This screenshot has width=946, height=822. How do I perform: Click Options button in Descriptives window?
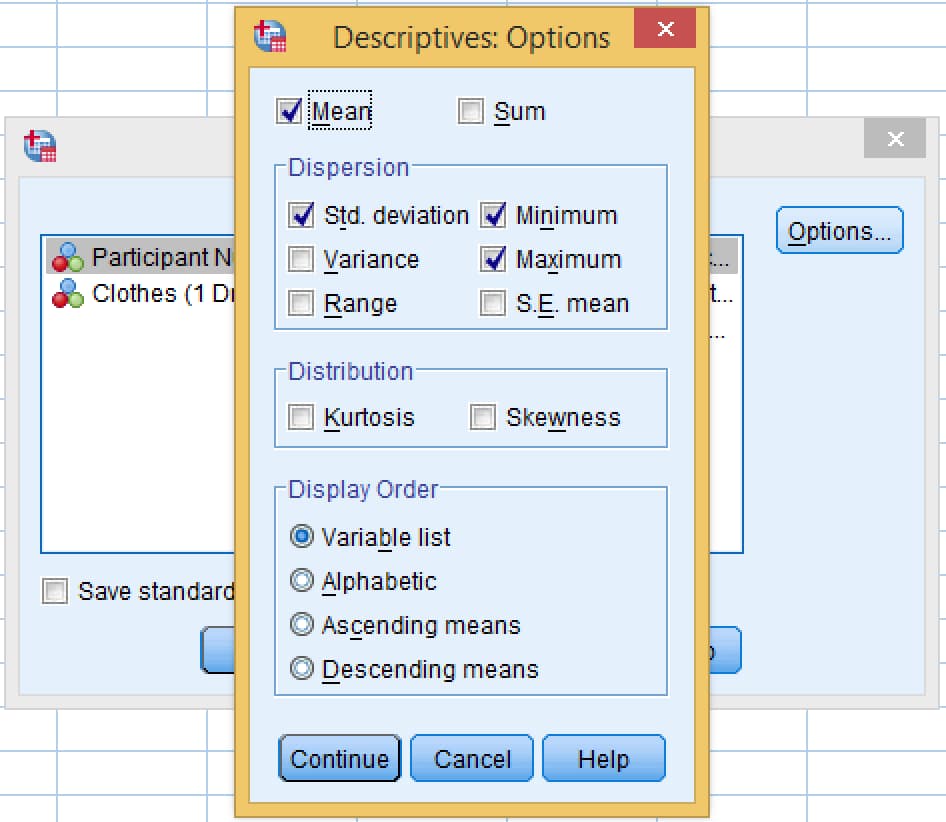tap(839, 231)
